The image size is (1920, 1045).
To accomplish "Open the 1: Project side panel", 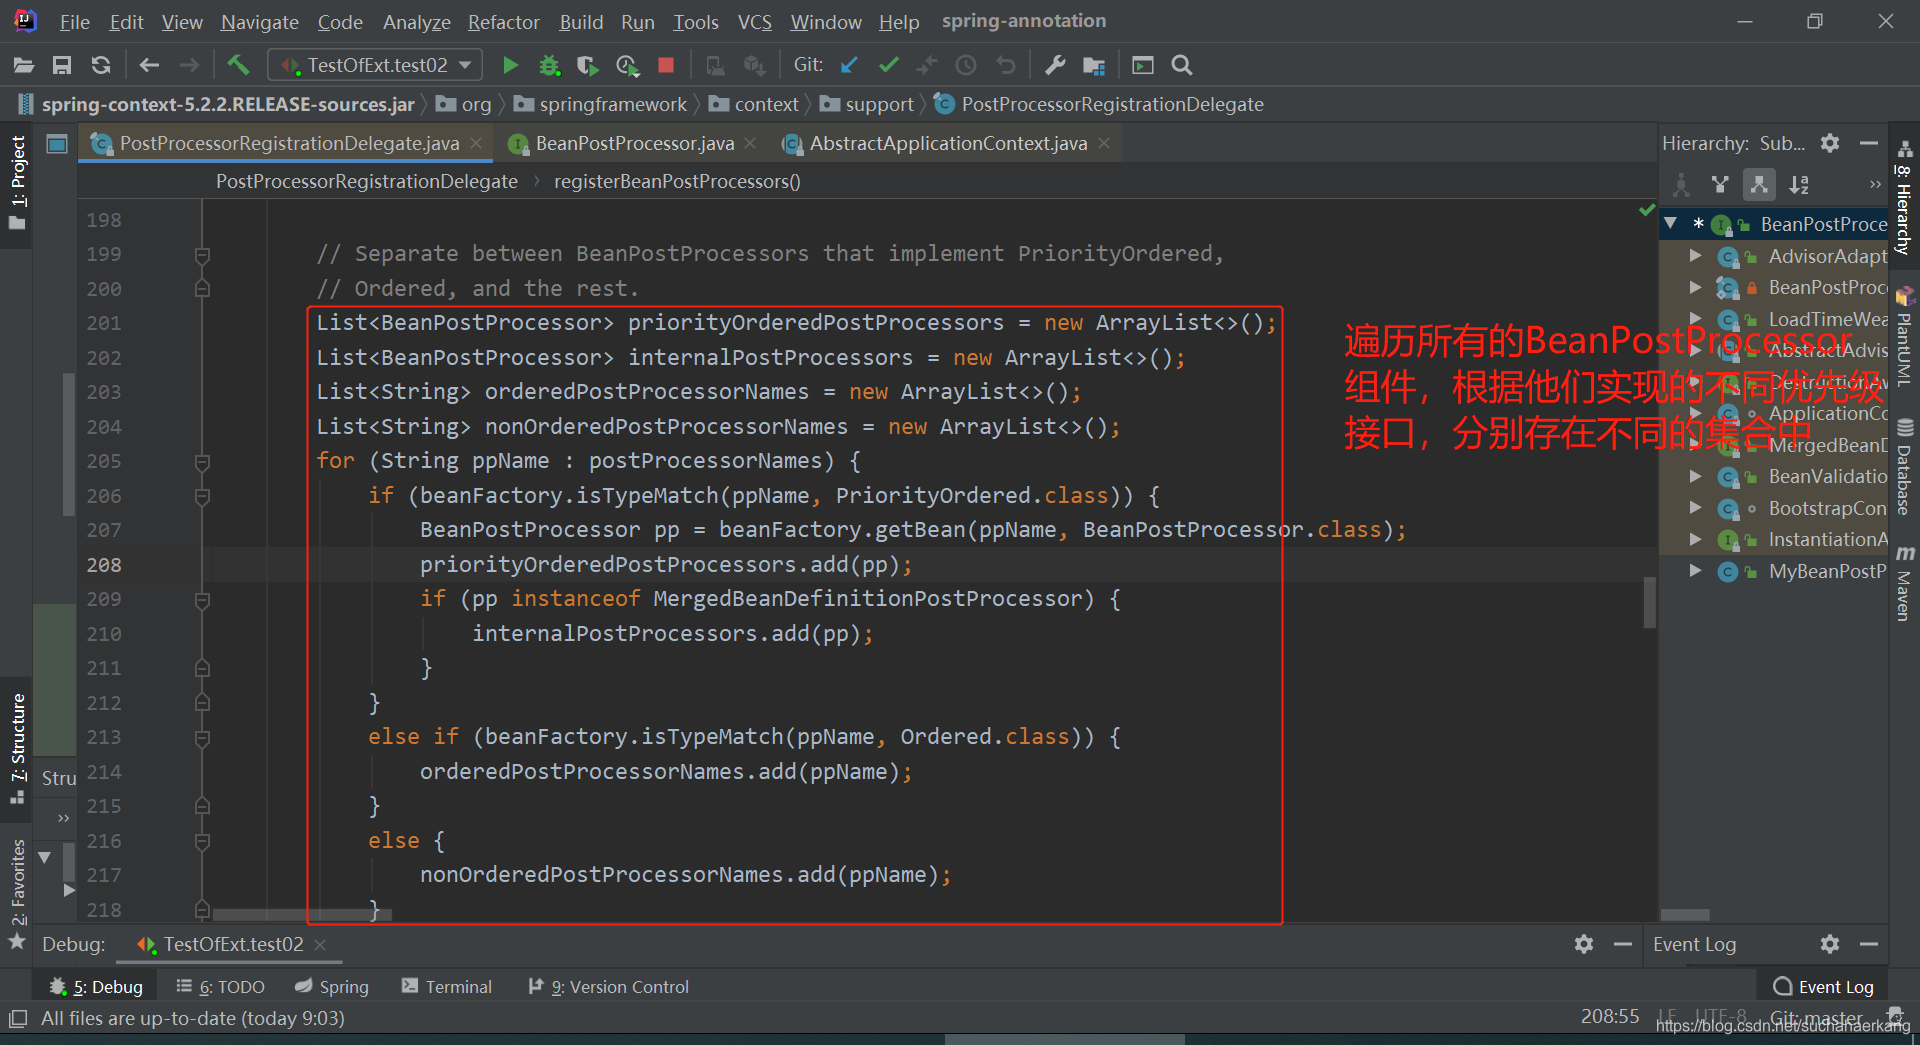I will point(18,183).
